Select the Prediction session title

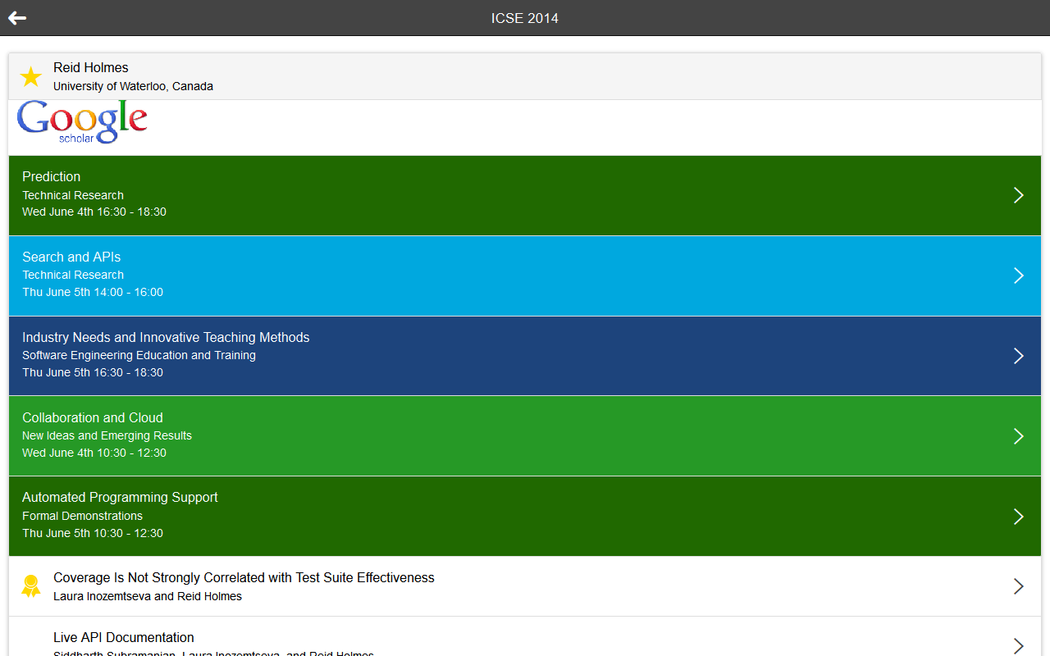tap(51, 177)
